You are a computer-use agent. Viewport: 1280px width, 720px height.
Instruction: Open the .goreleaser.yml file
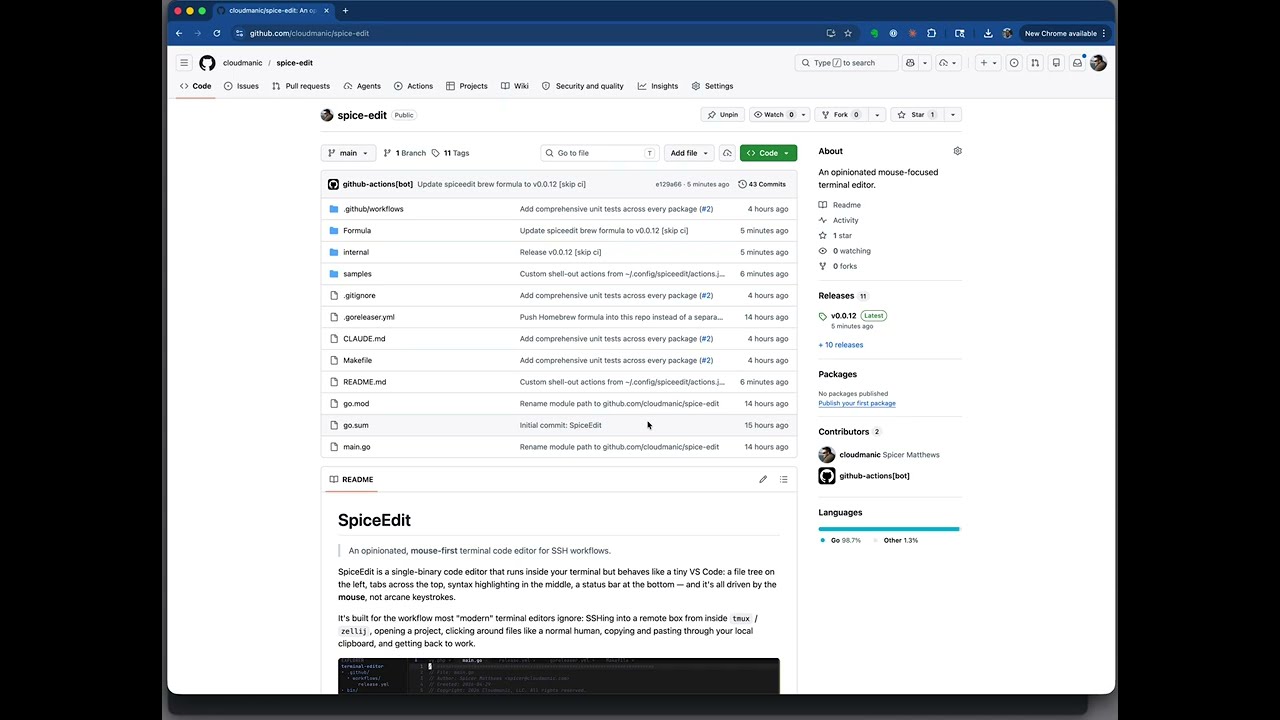(369, 317)
